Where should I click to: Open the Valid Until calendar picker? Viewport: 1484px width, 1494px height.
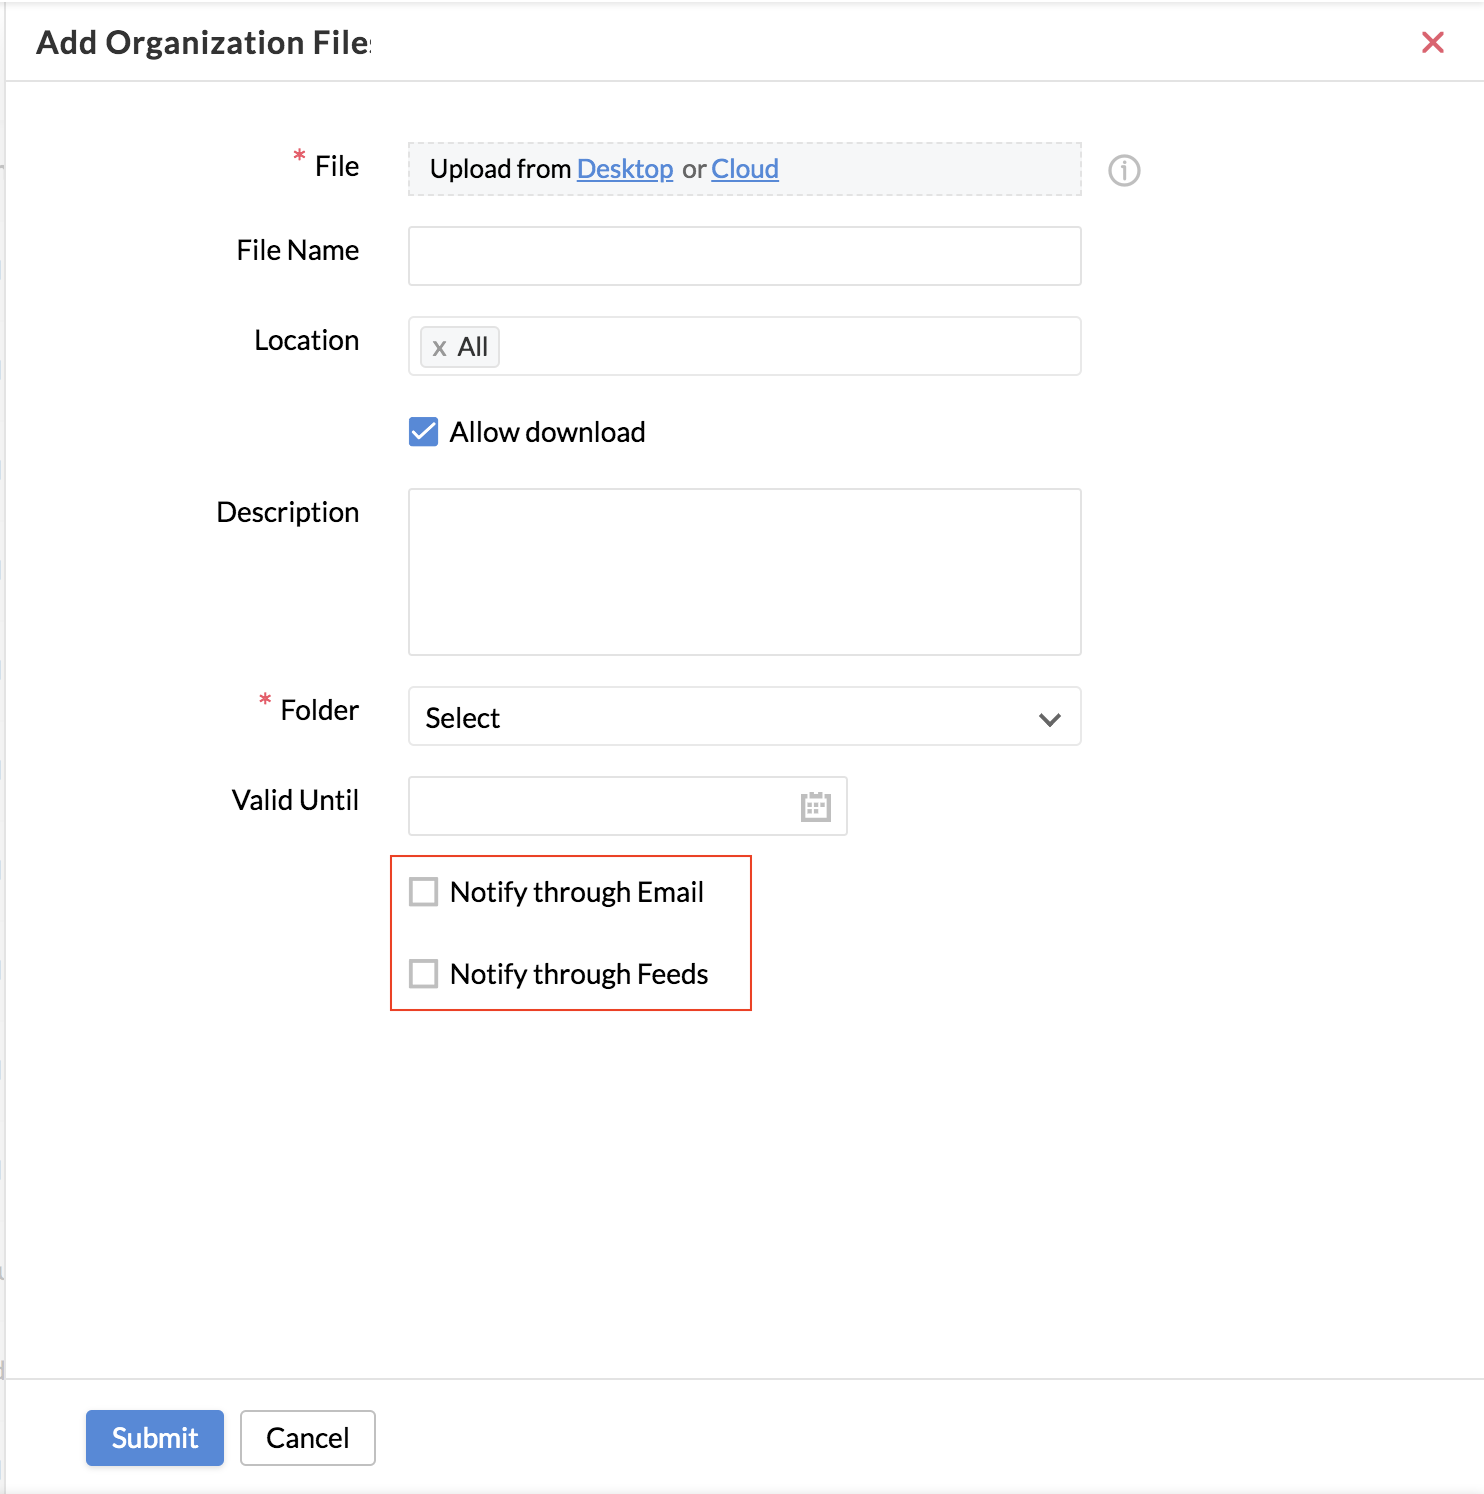(816, 806)
